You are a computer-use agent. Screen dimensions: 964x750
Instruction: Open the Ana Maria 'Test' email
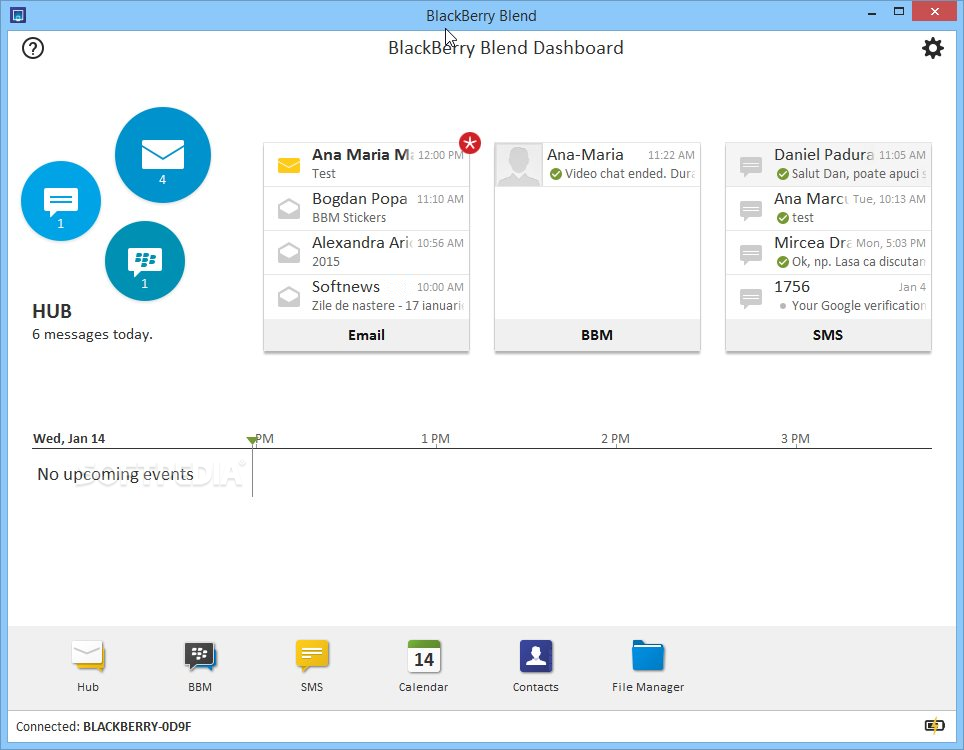pyautogui.click(x=366, y=165)
